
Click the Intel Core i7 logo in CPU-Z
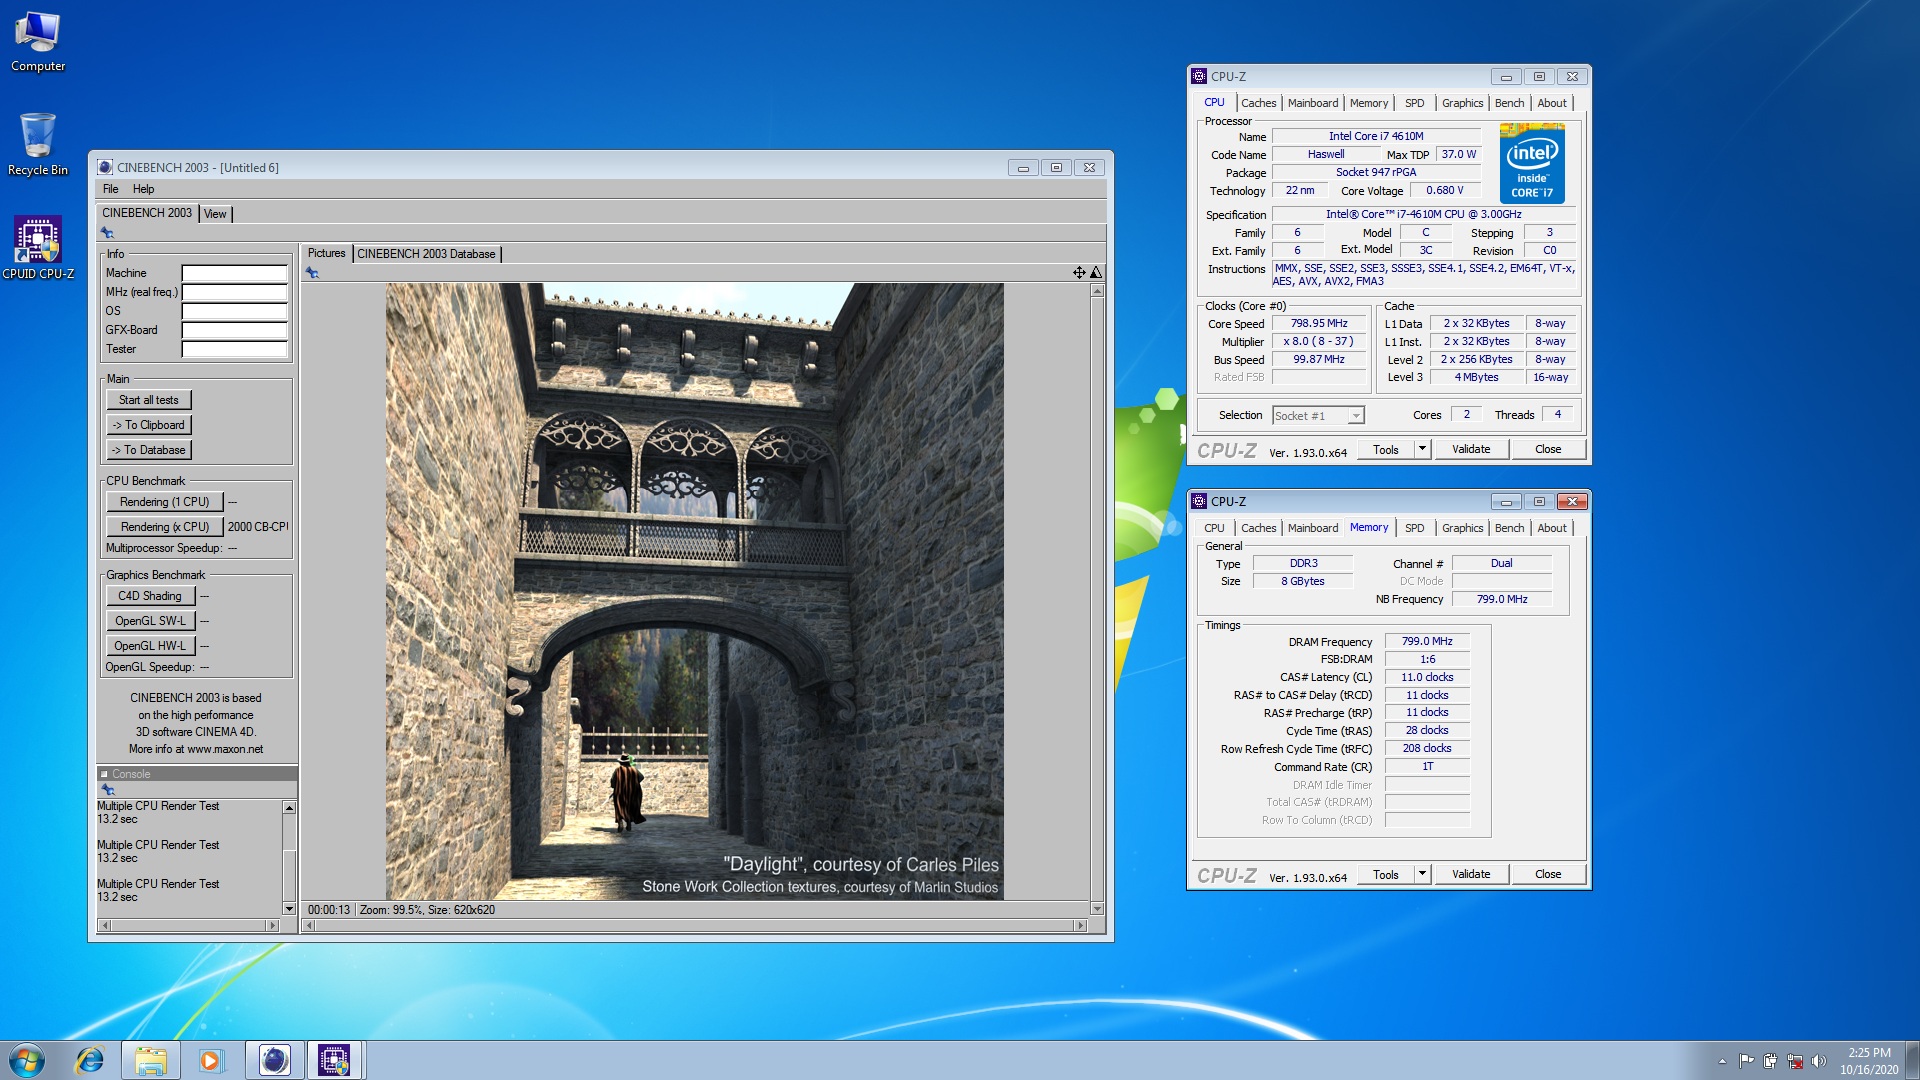tap(1532, 163)
